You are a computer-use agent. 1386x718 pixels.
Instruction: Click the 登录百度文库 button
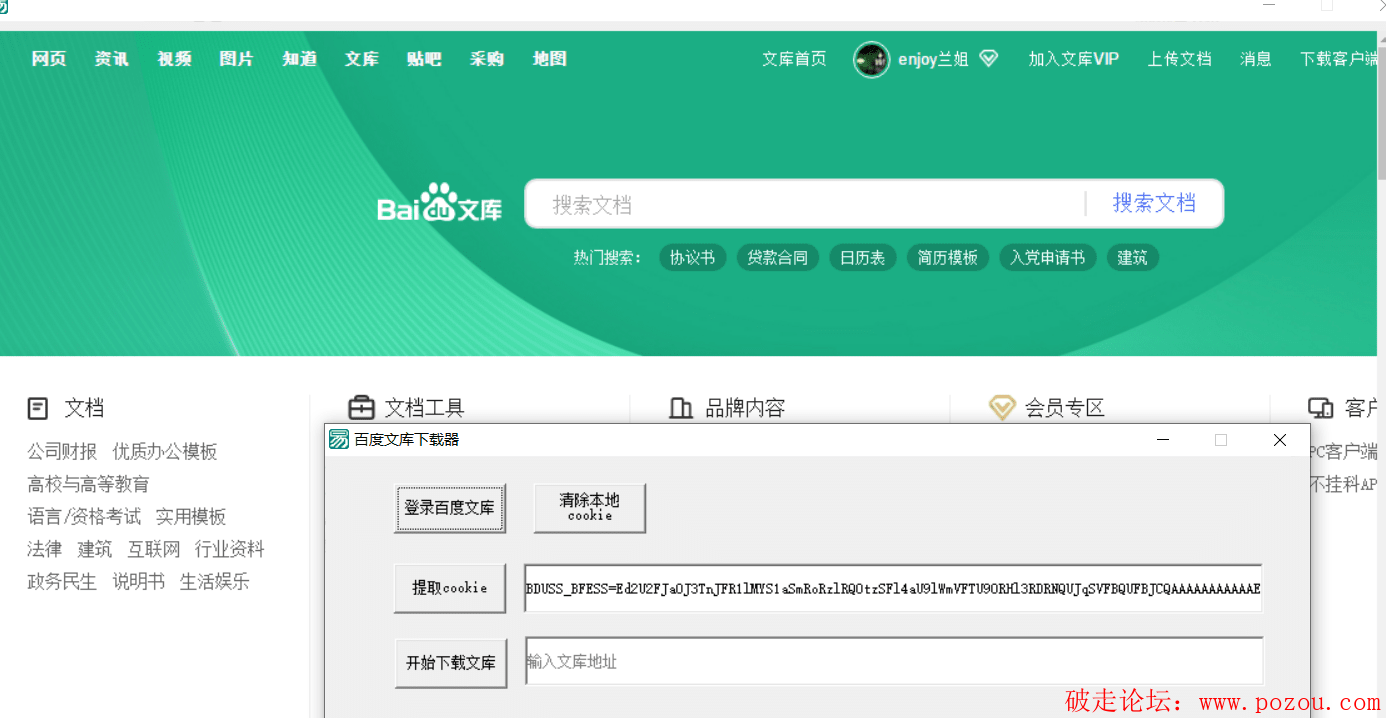pos(450,508)
